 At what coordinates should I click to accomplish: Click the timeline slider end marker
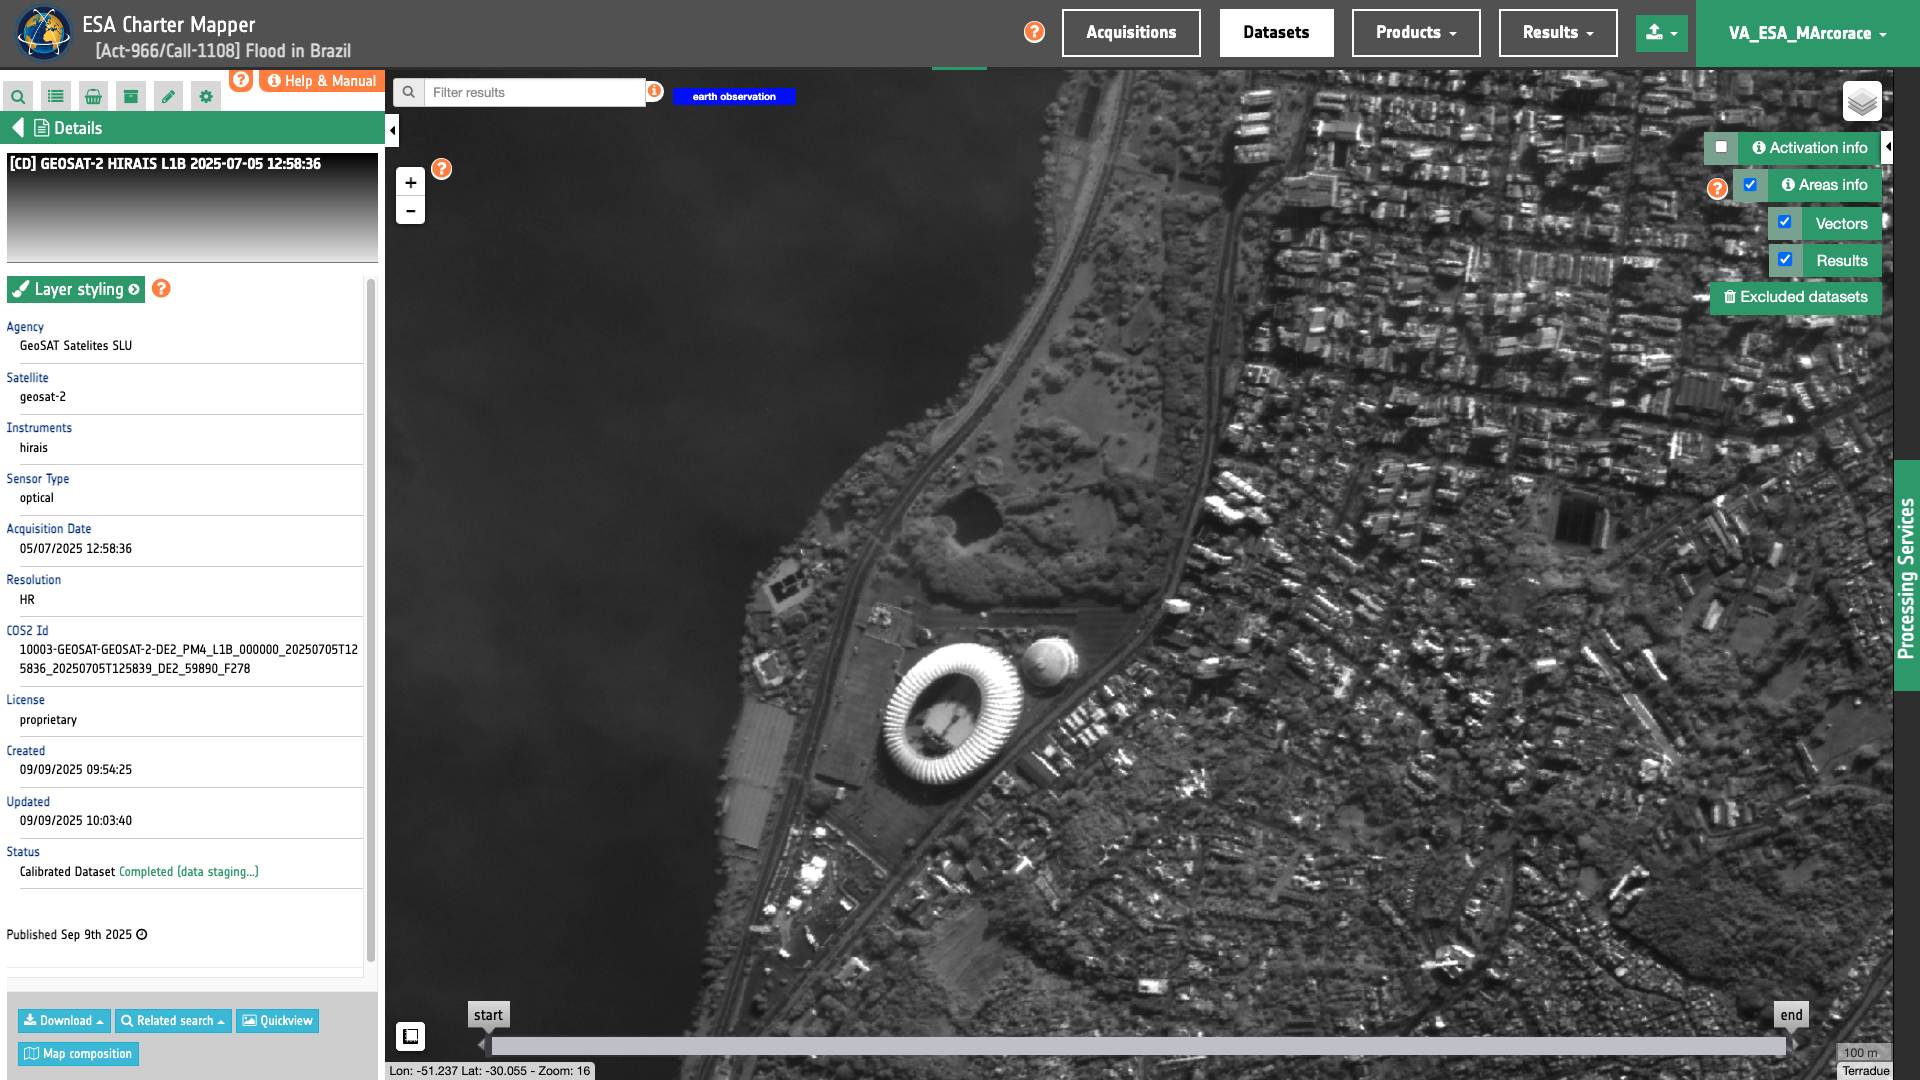coord(1791,1015)
